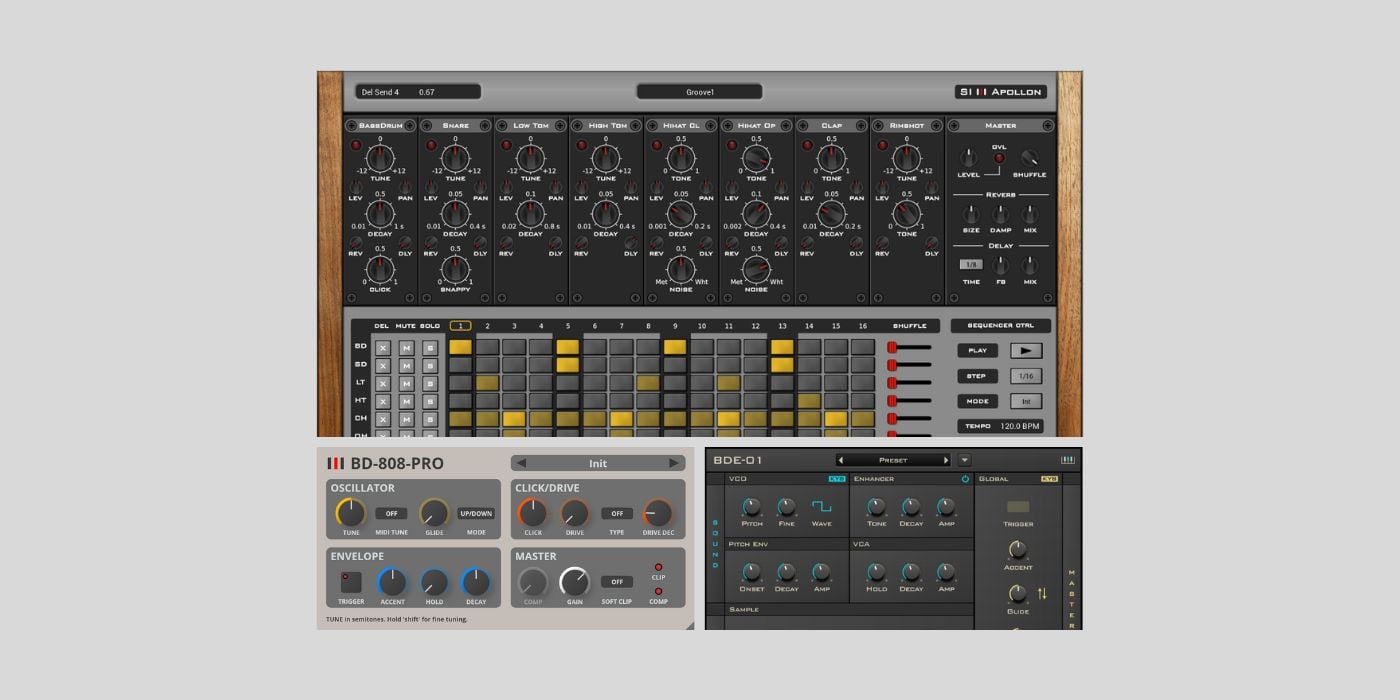This screenshot has height=700, width=1400.
Task: Select the square wave shape in BDE-01 VCO
Action: click(x=821, y=507)
